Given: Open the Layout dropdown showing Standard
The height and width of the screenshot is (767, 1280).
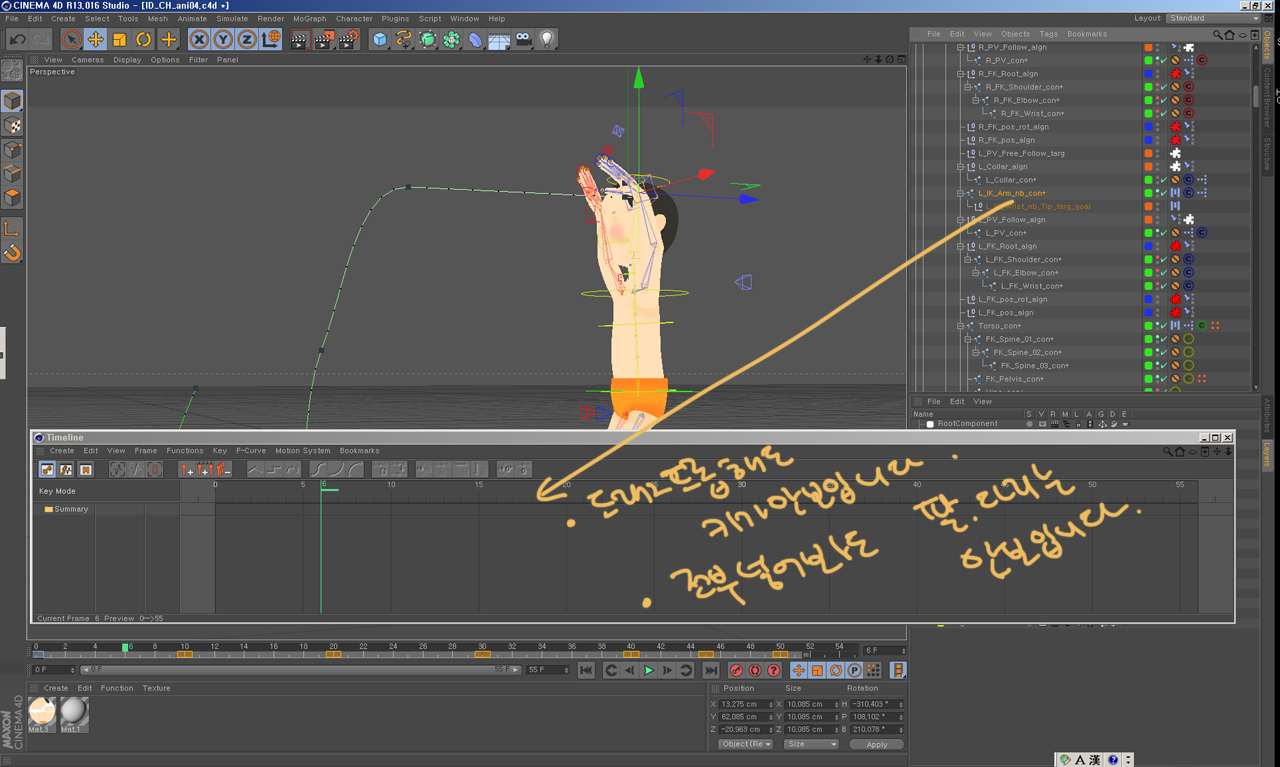Looking at the screenshot, I should 1213,18.
